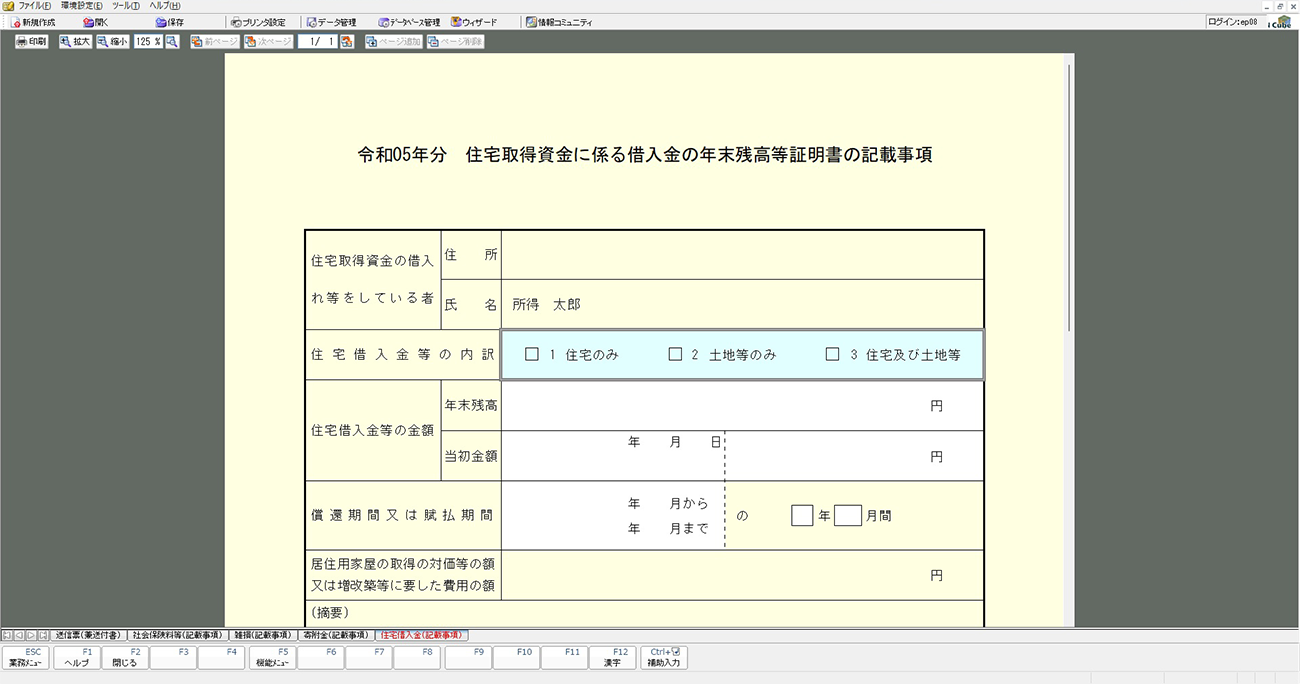This screenshot has height=684, width=1300.
Task: Check the '3 住宅及び土地等' checkbox
Action: (832, 354)
